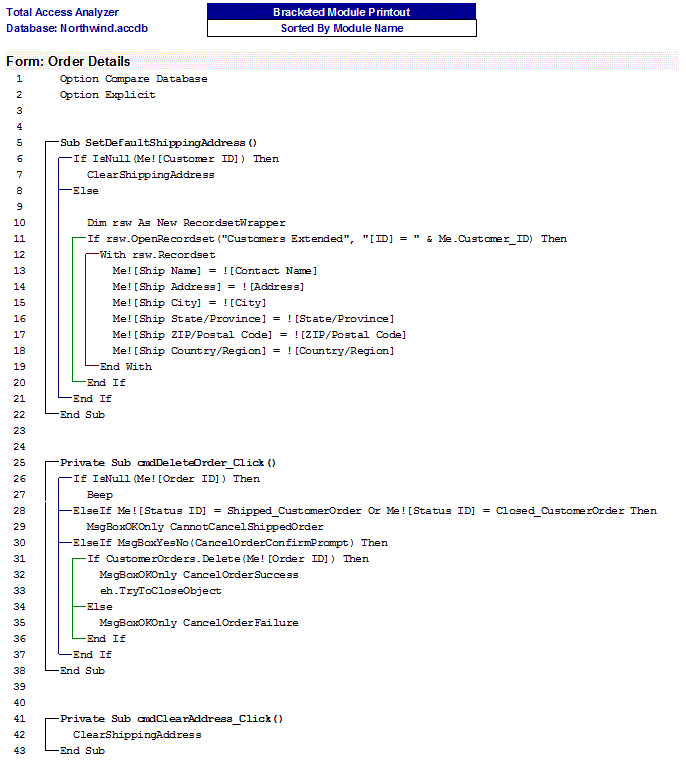Click the Beep statement
Screen dimensions: 686x761
(99, 494)
